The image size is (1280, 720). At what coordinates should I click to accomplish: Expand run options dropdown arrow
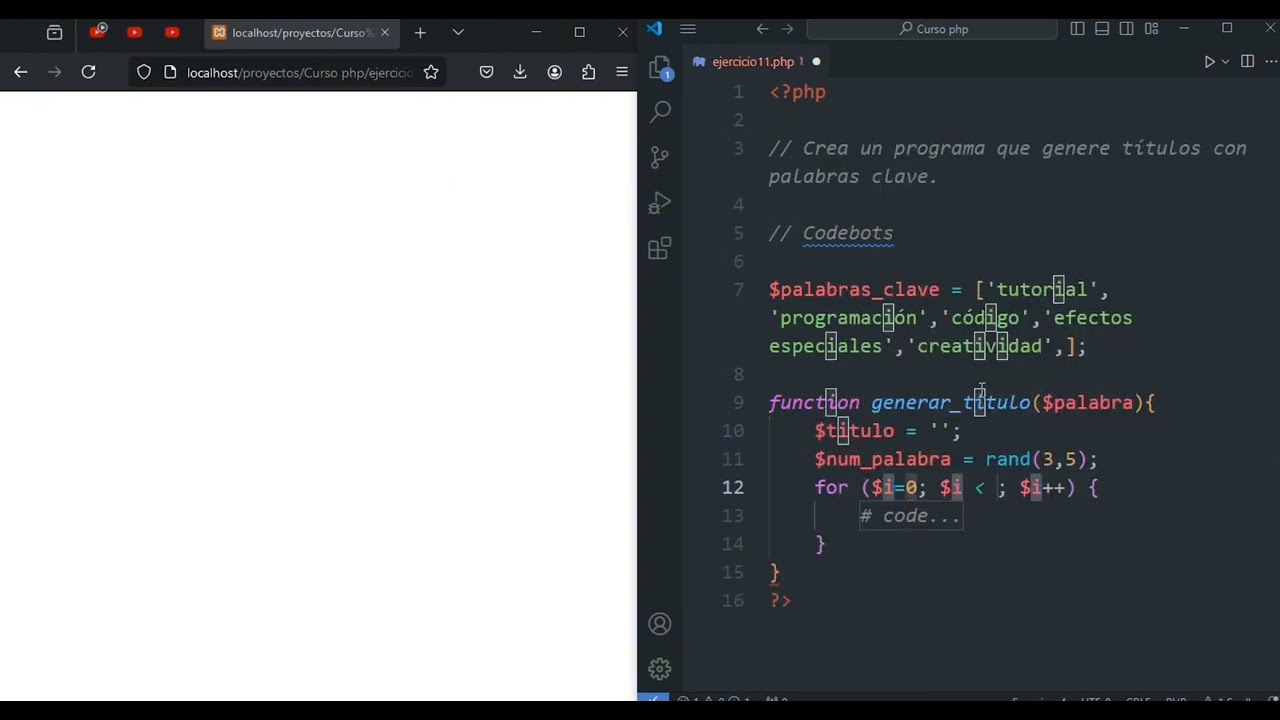[1225, 62]
